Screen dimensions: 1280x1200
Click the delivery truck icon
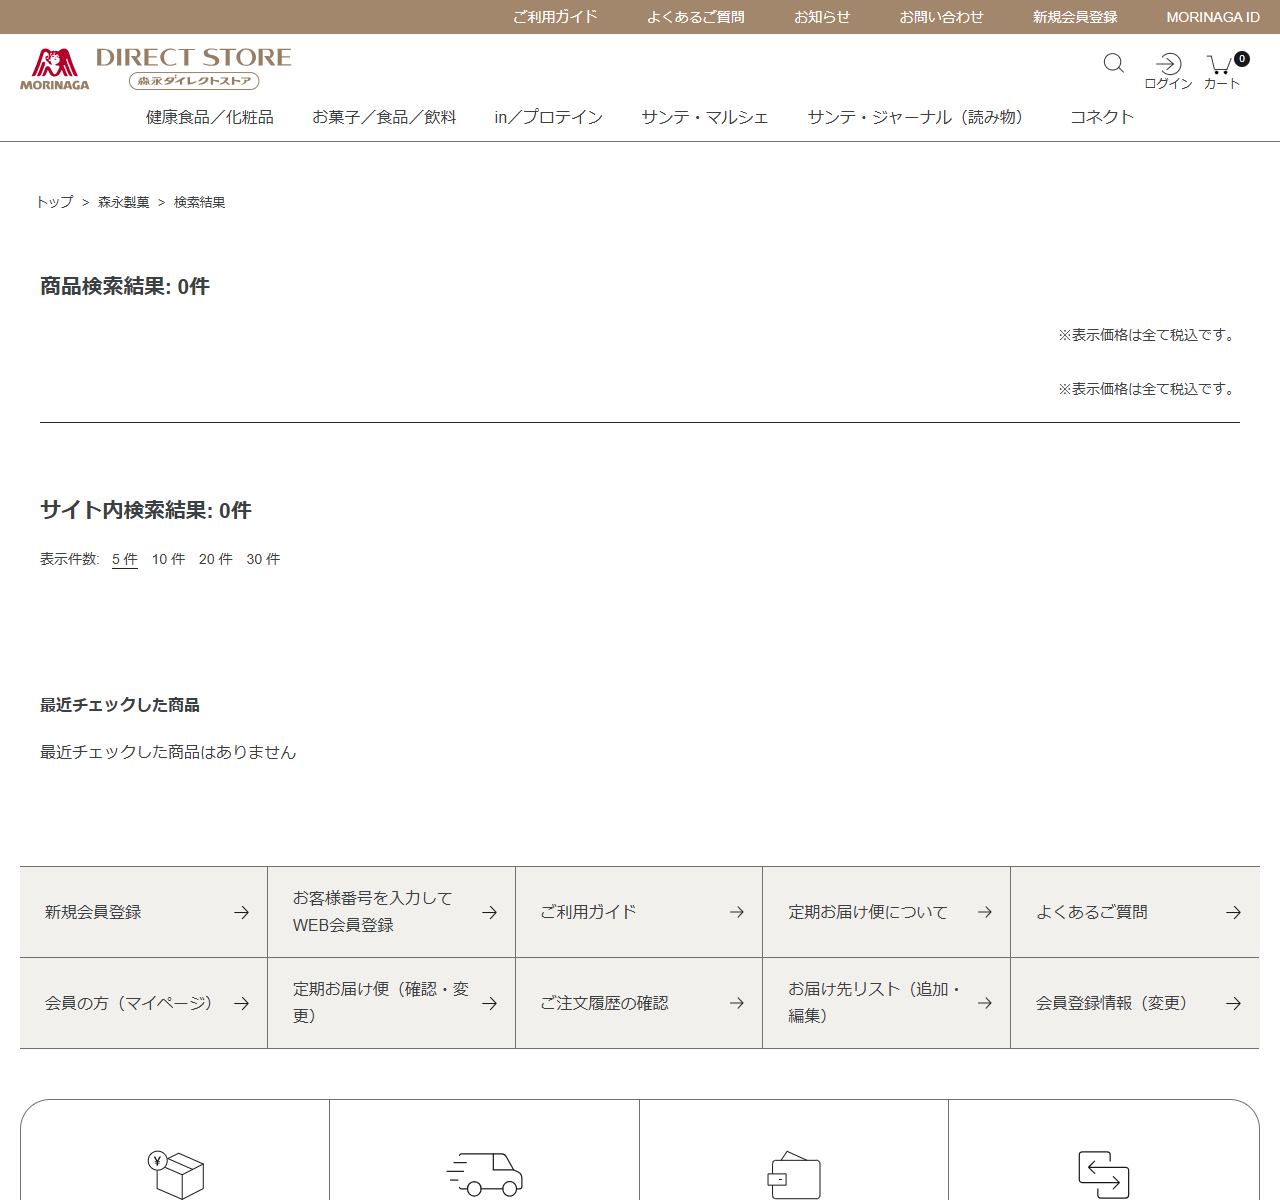click(x=485, y=1174)
